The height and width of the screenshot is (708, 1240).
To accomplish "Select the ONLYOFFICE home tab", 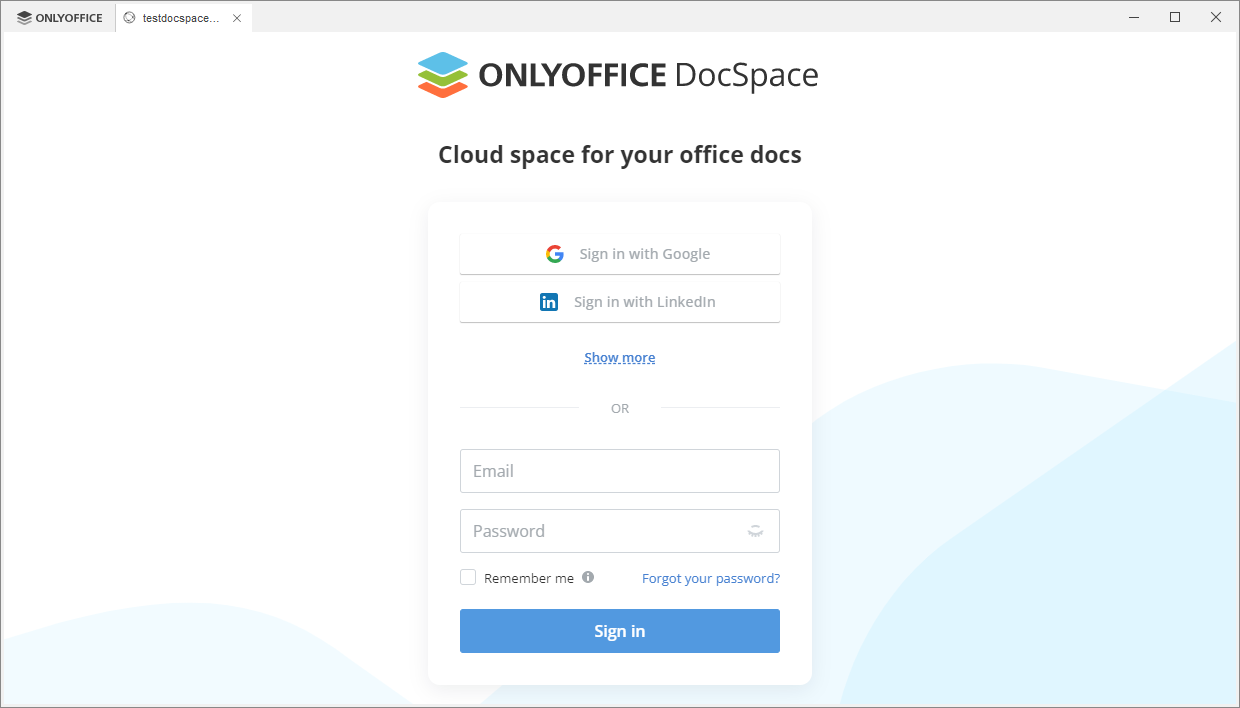I will 58,17.
